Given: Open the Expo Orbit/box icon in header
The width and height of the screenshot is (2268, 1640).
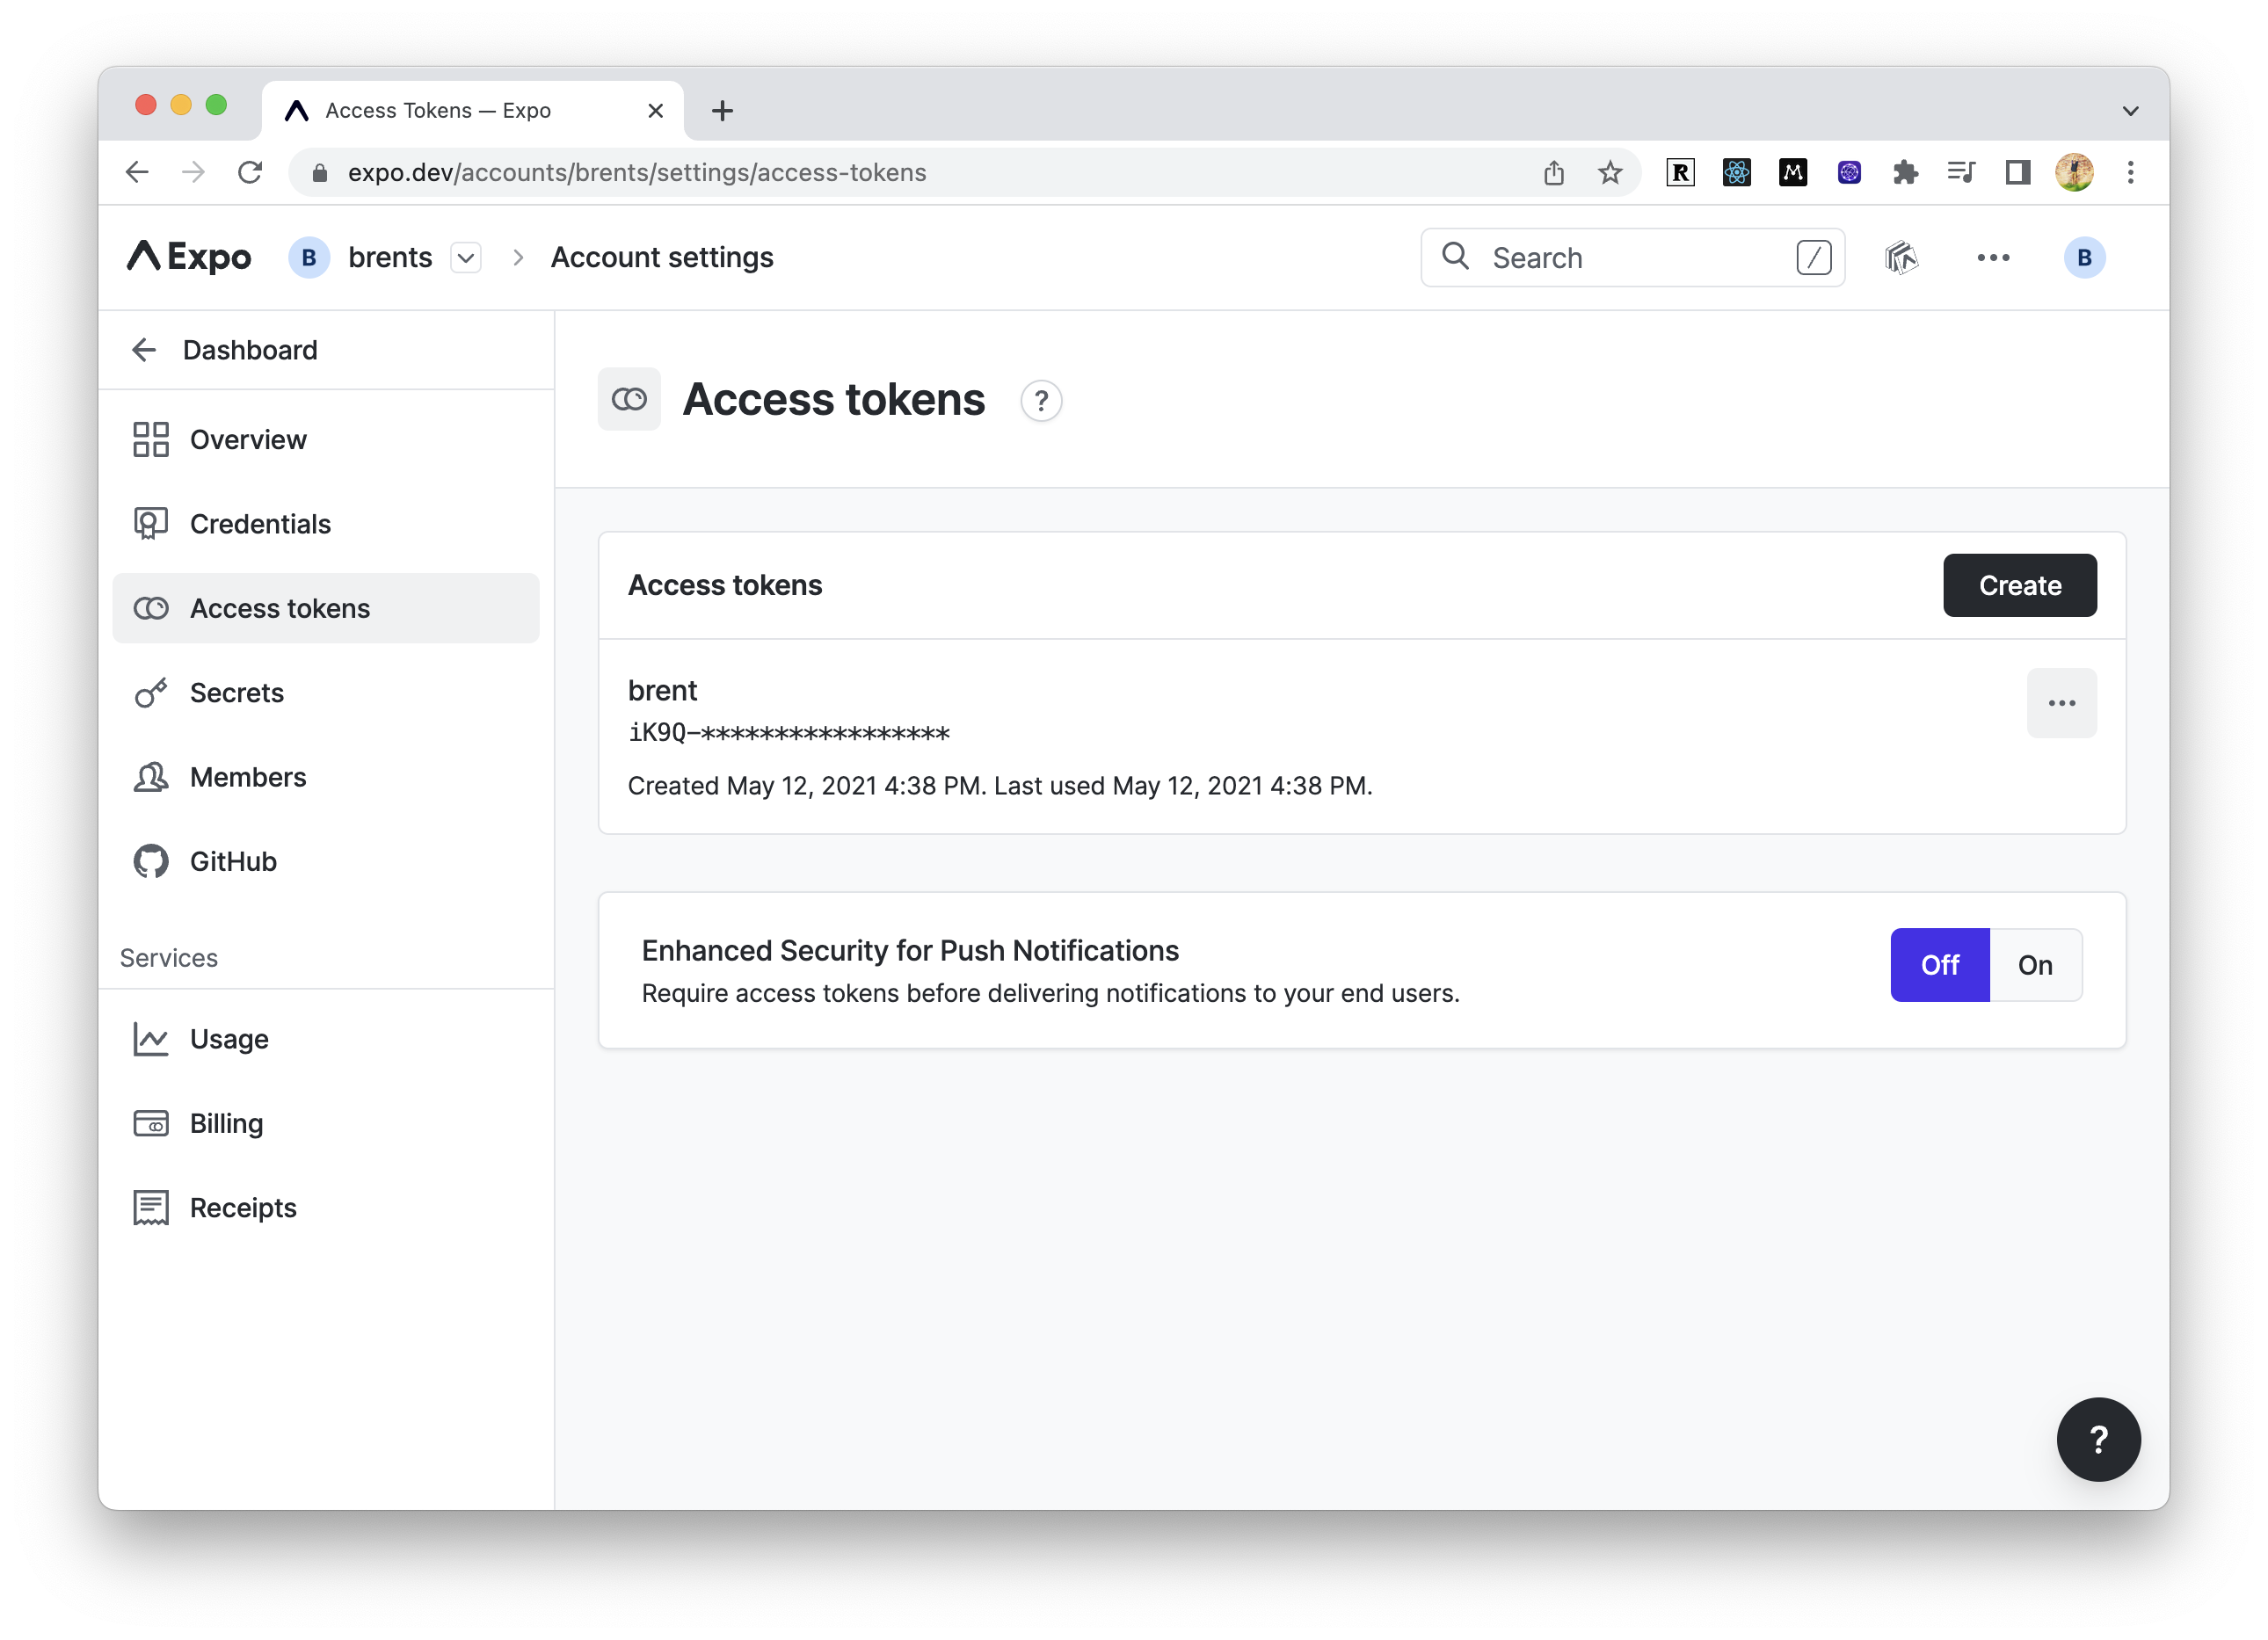Looking at the screenshot, I should click(x=1901, y=257).
